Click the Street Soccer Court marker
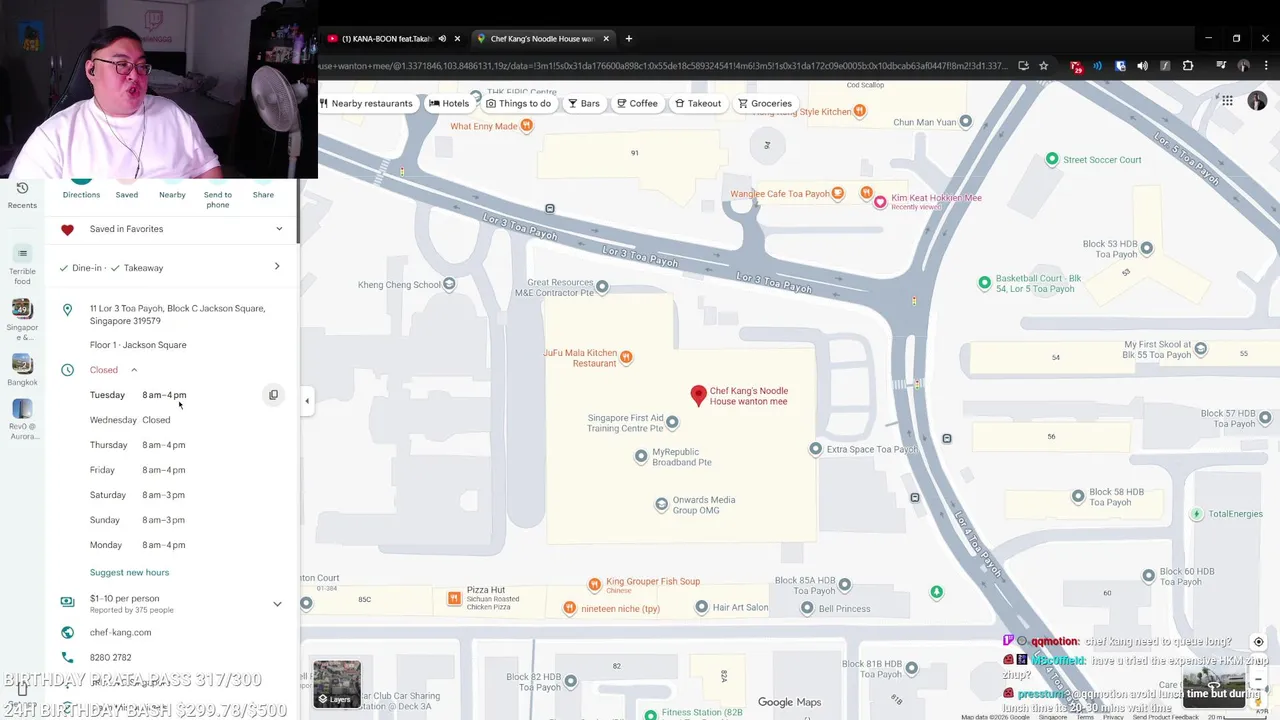The image size is (1280, 720). [1052, 159]
